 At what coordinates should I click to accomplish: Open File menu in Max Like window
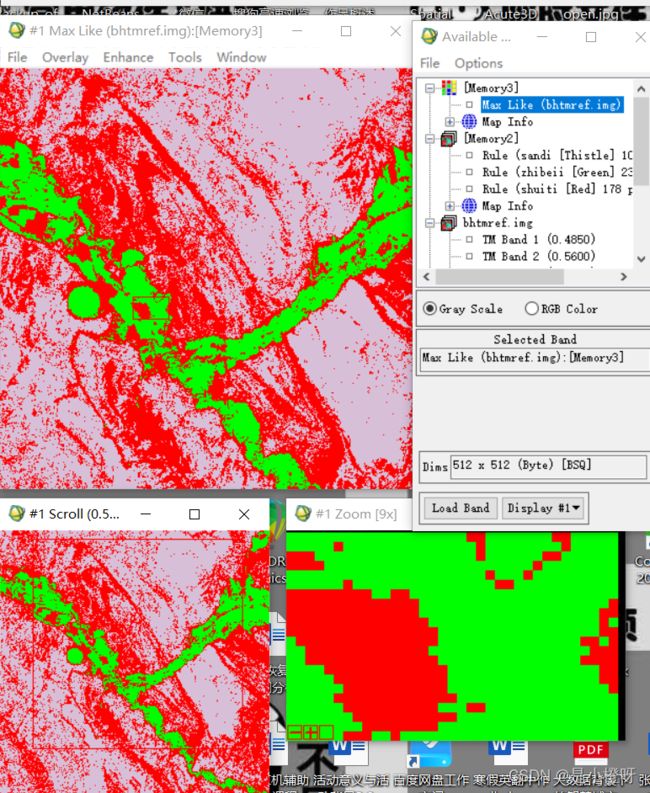(17, 57)
